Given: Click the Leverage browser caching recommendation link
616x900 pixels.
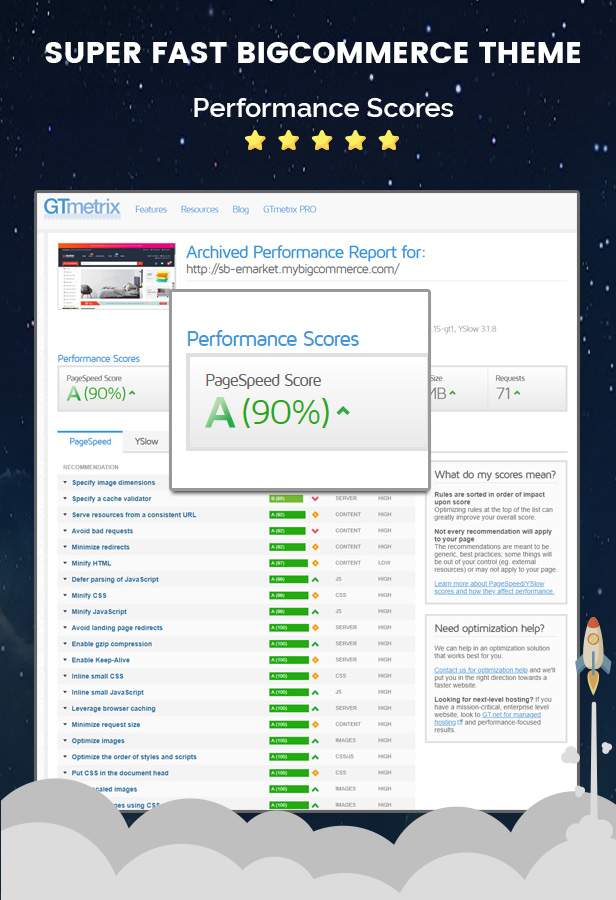Looking at the screenshot, I should pyautogui.click(x=113, y=709).
